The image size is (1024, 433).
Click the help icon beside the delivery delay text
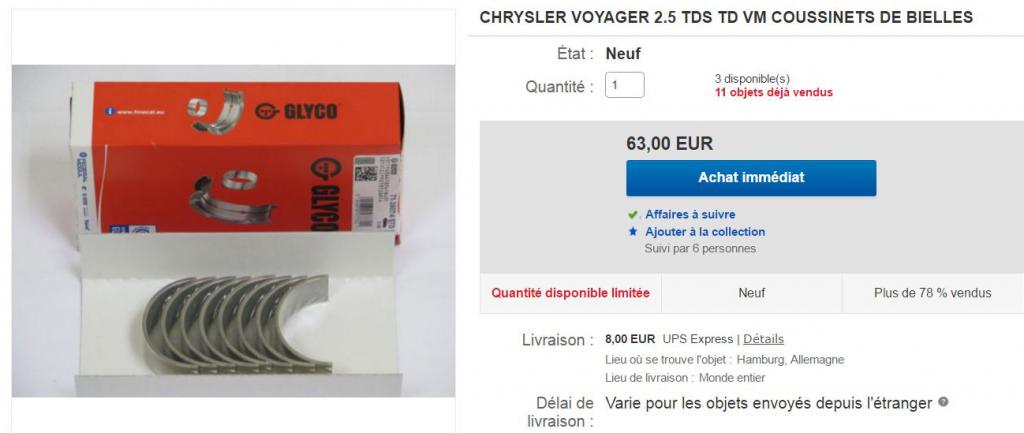point(943,402)
